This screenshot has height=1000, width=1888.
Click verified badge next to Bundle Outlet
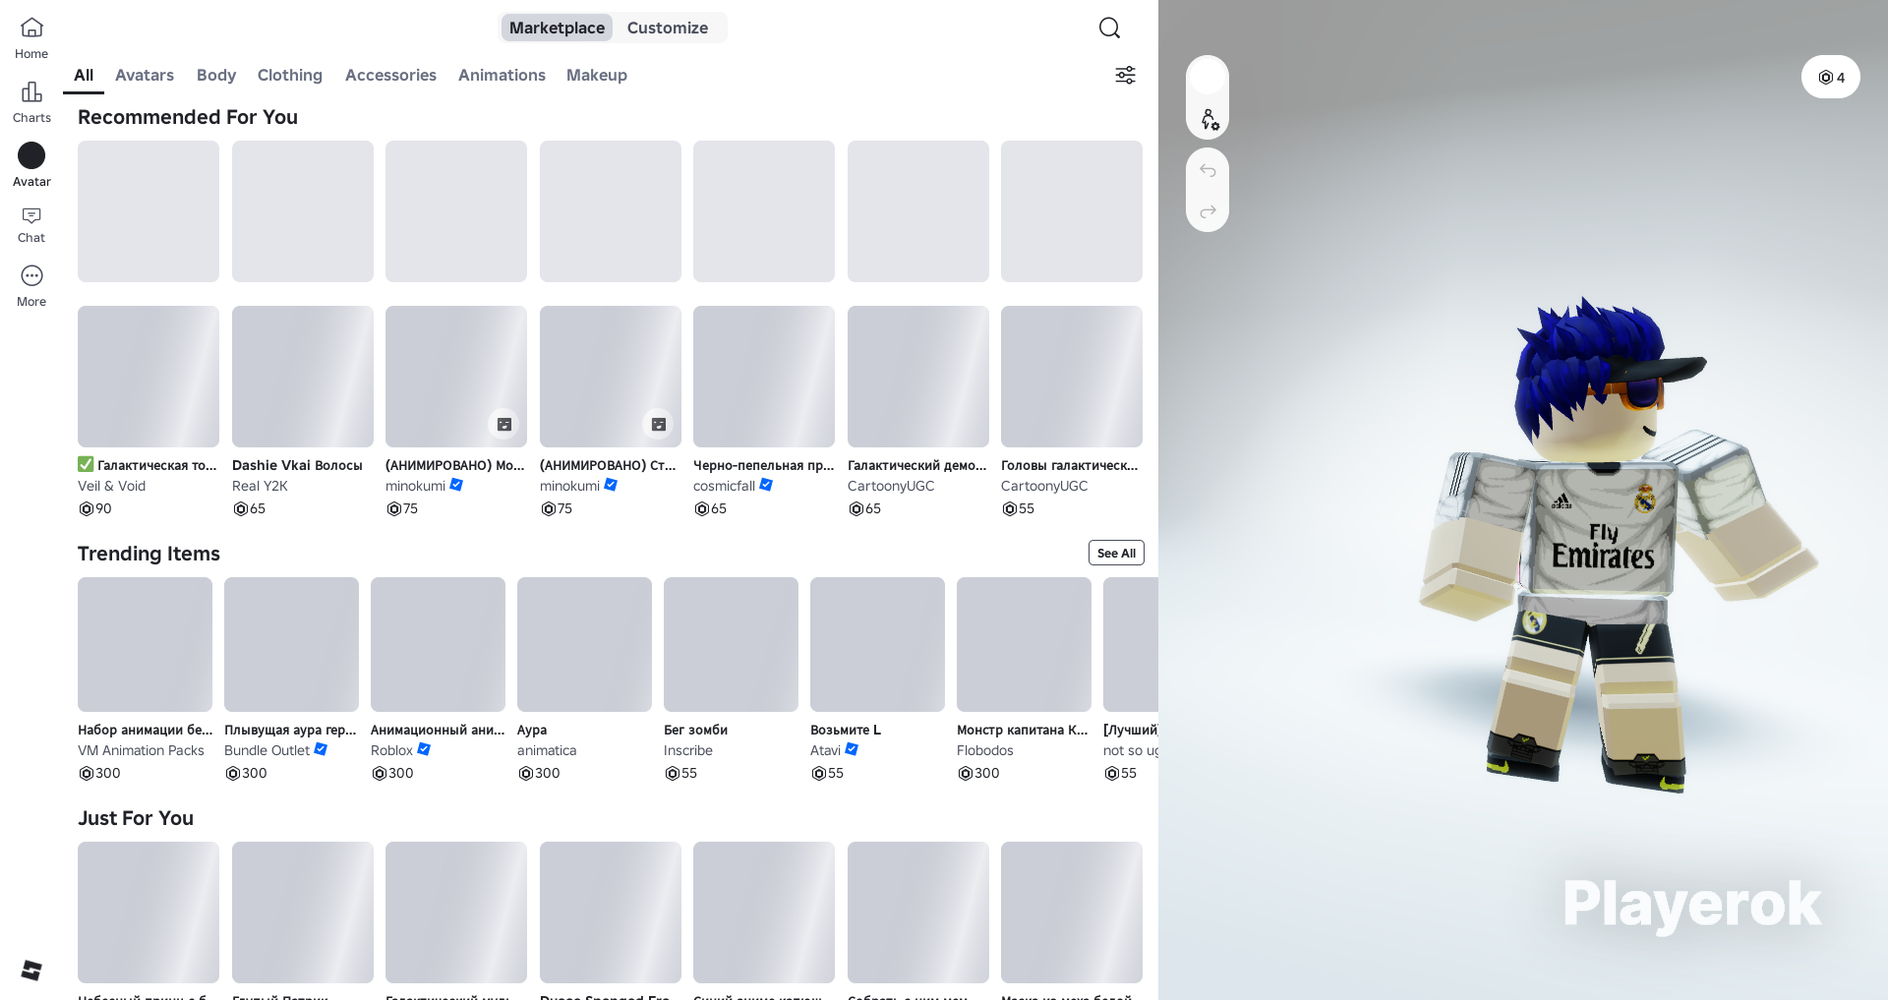(x=321, y=749)
